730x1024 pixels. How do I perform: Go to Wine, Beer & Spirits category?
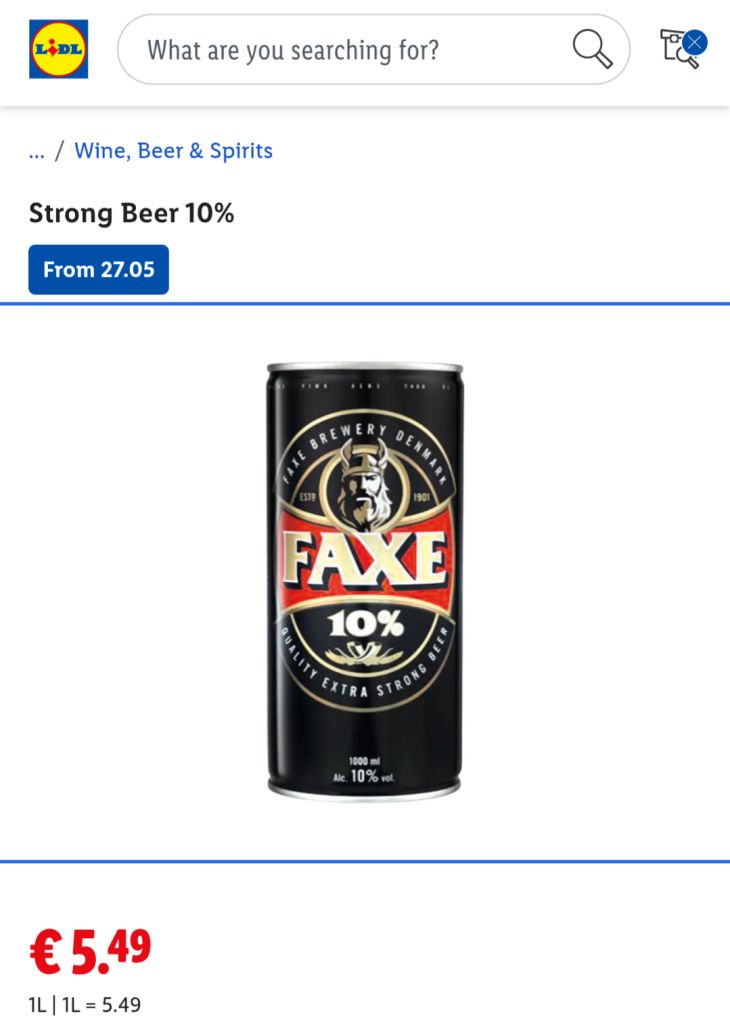[174, 151]
